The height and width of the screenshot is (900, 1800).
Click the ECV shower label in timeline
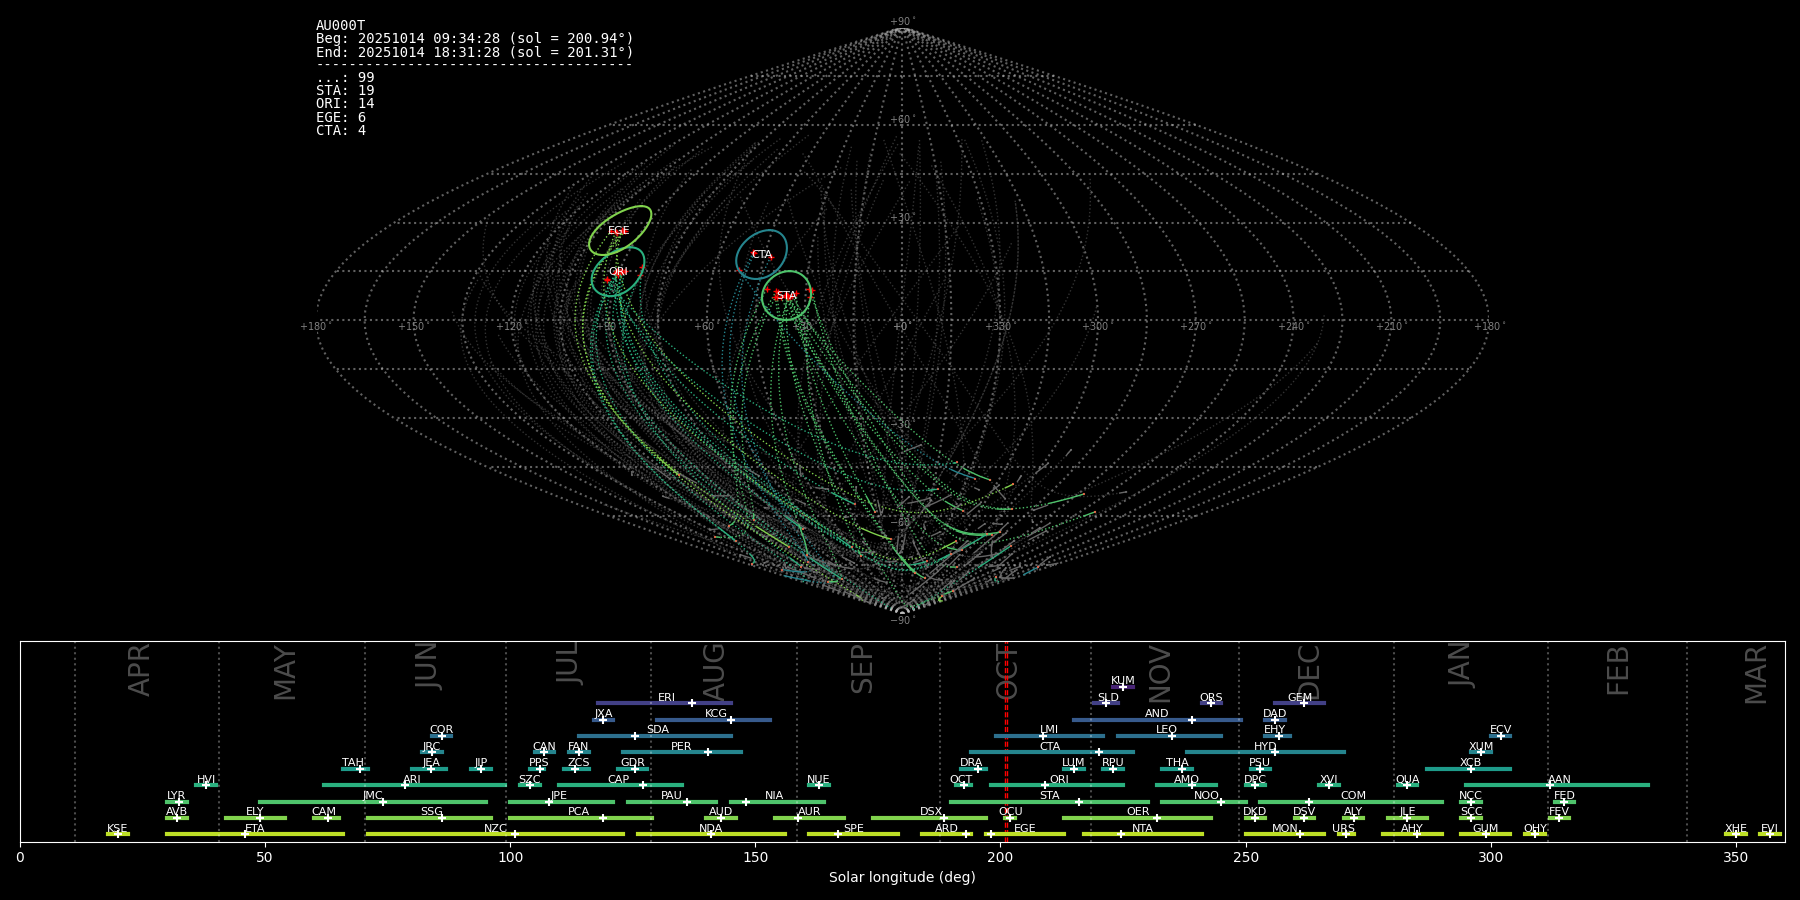coord(1500,730)
